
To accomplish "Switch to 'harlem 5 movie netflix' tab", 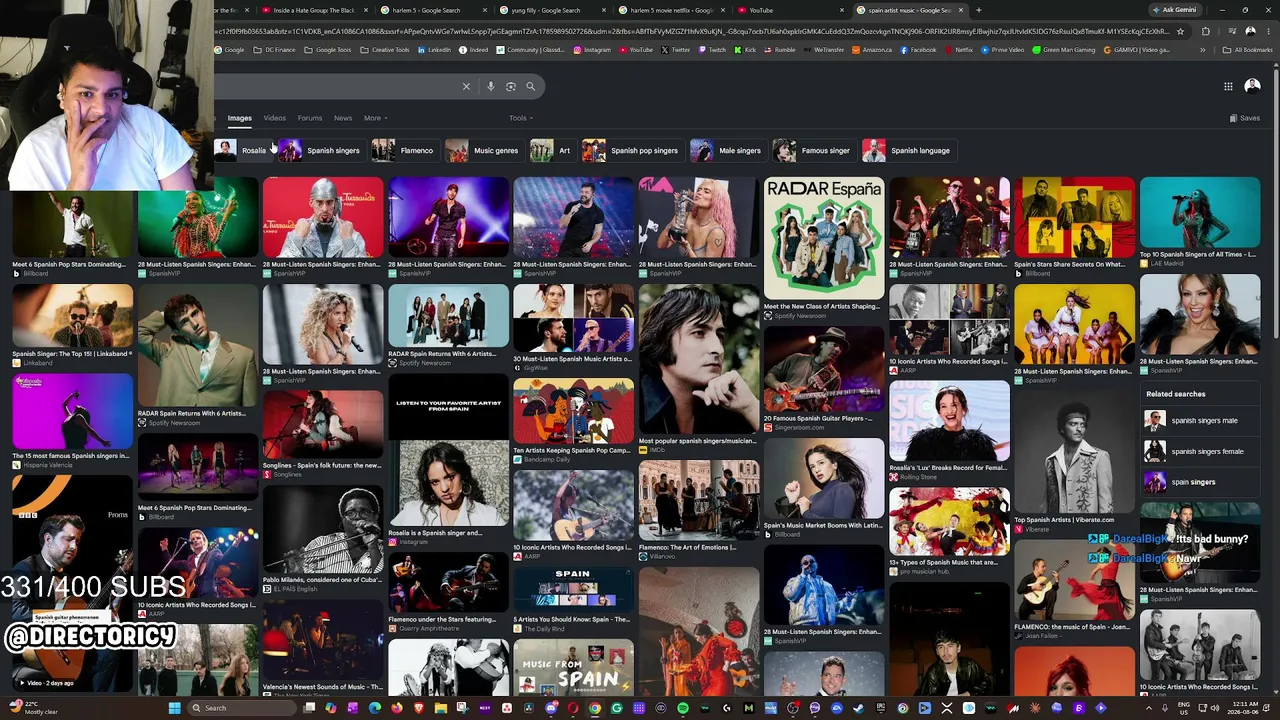I will click(x=670, y=10).
